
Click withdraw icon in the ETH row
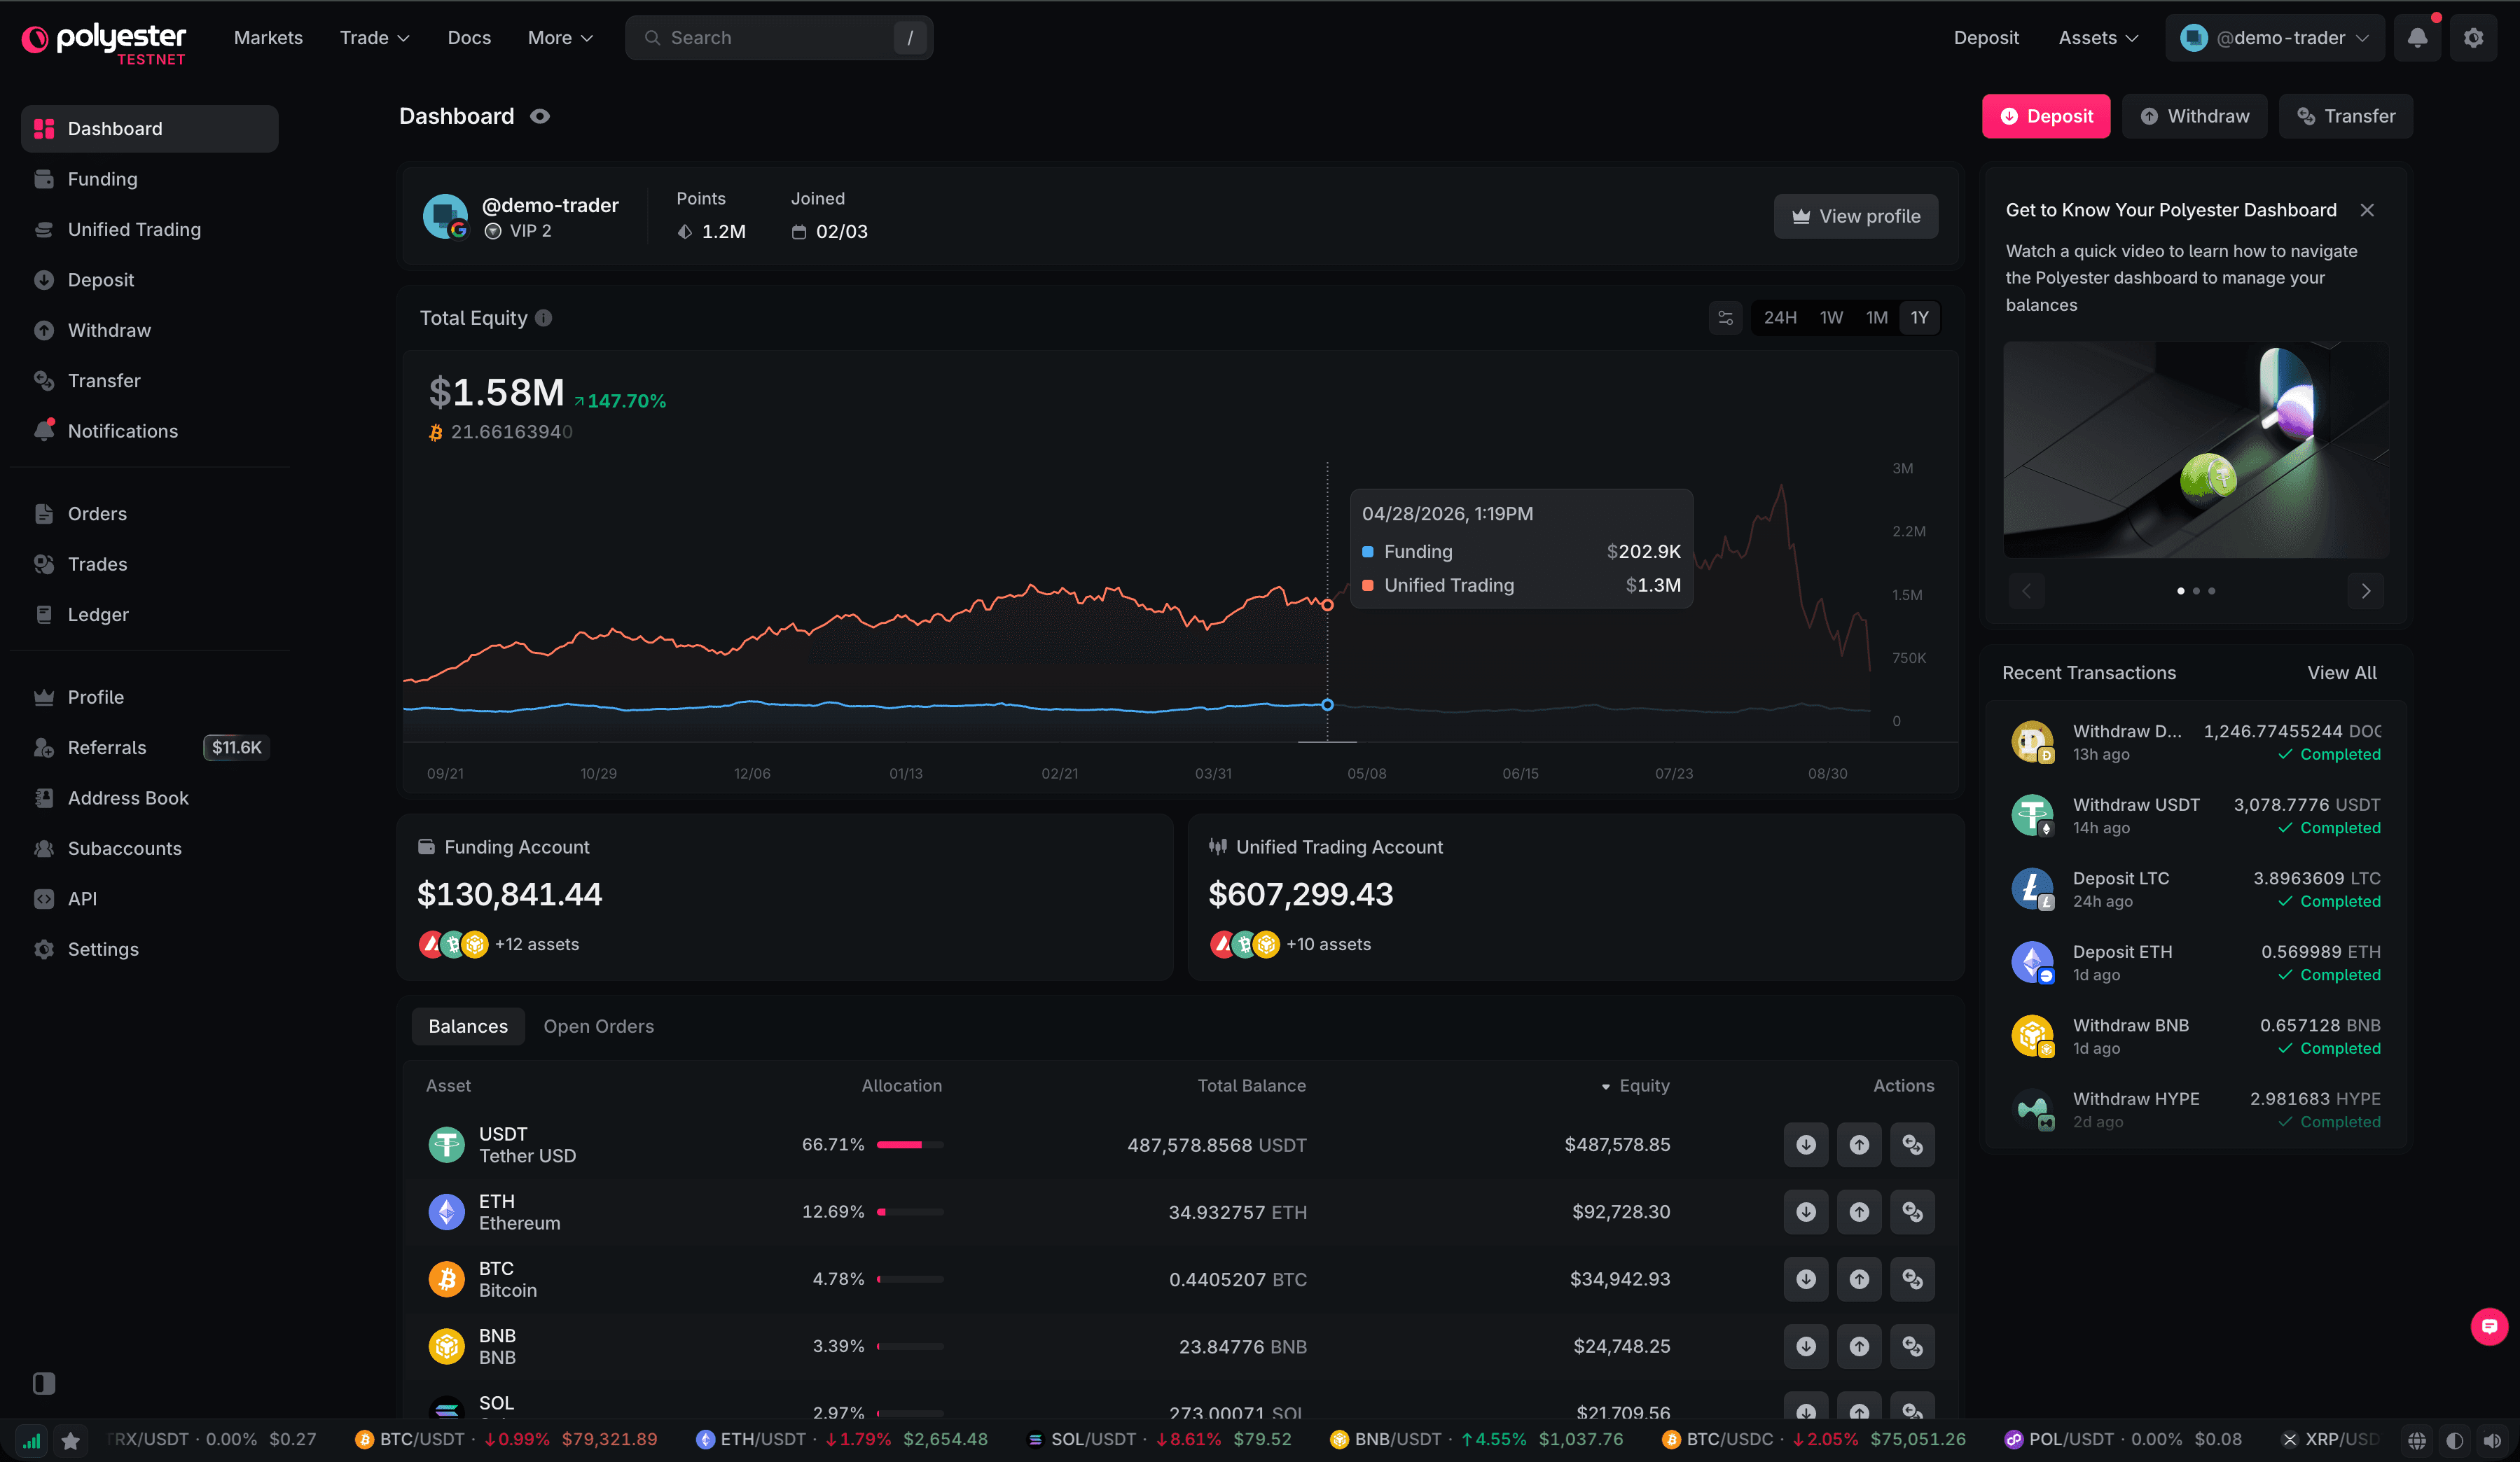(1859, 1212)
